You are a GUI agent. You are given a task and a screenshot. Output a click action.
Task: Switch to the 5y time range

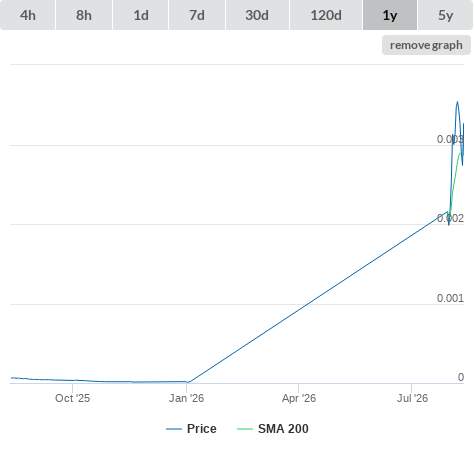pyautogui.click(x=445, y=15)
